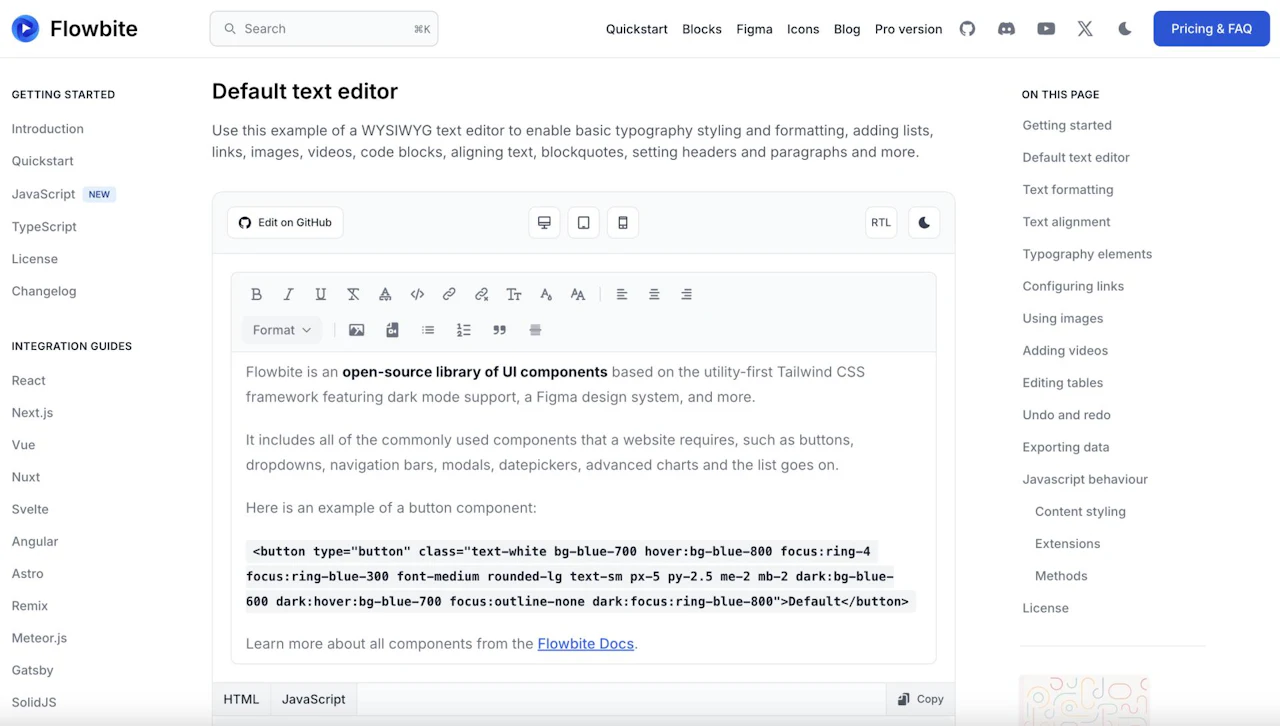
Task: Toggle bold formatting in the editor
Action: click(x=257, y=294)
